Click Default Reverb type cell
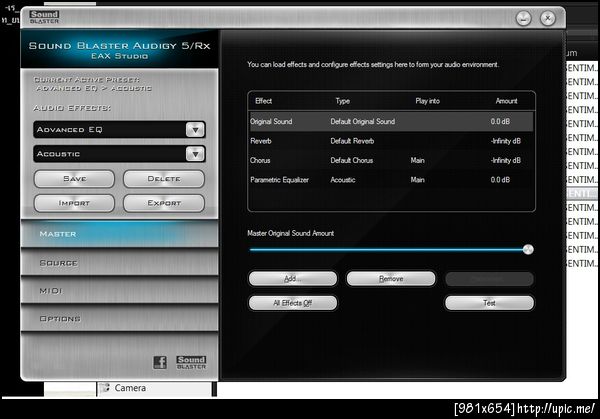This screenshot has width=600, height=419. (x=352, y=141)
